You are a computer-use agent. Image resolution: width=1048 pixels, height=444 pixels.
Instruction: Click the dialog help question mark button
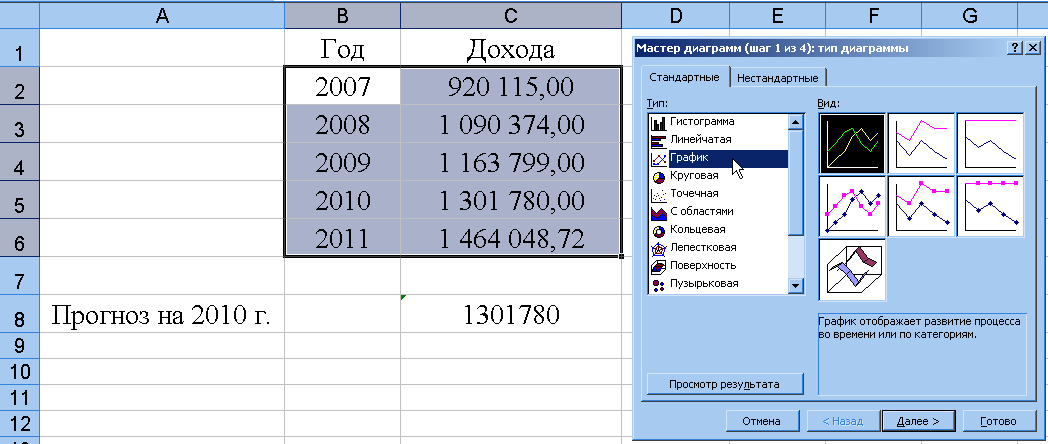1015,47
